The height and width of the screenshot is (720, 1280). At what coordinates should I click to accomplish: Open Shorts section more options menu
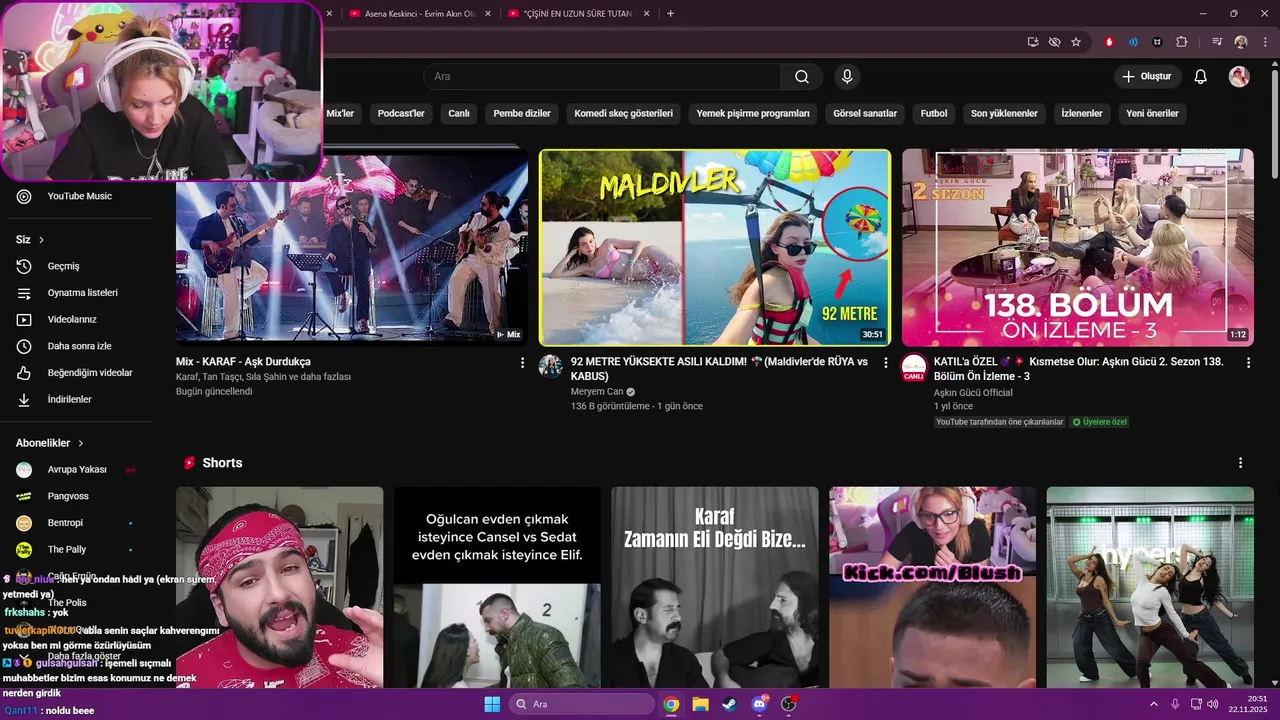click(x=1240, y=463)
